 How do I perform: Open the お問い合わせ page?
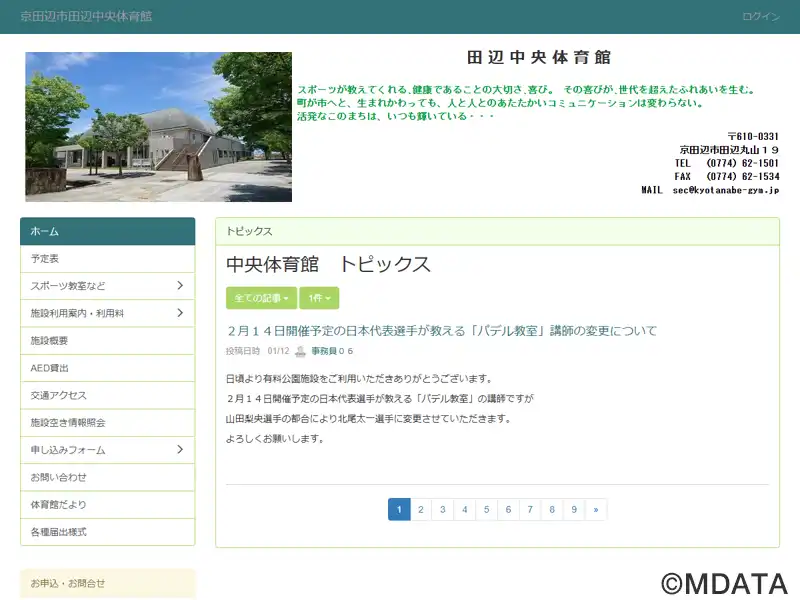tap(107, 477)
